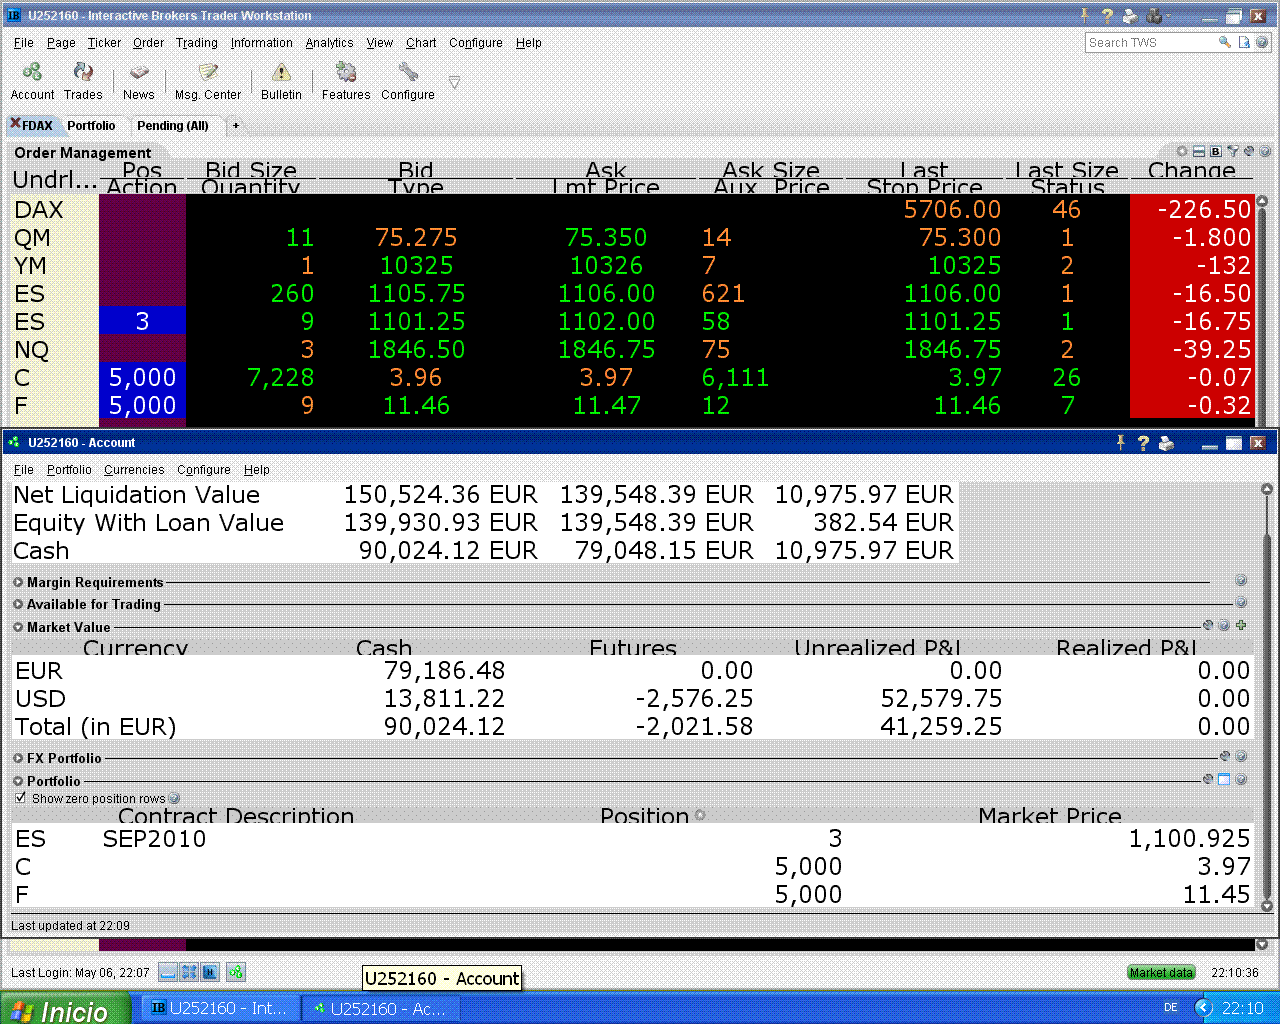
Task: Click the Configure wrench icon
Action: tap(408, 73)
